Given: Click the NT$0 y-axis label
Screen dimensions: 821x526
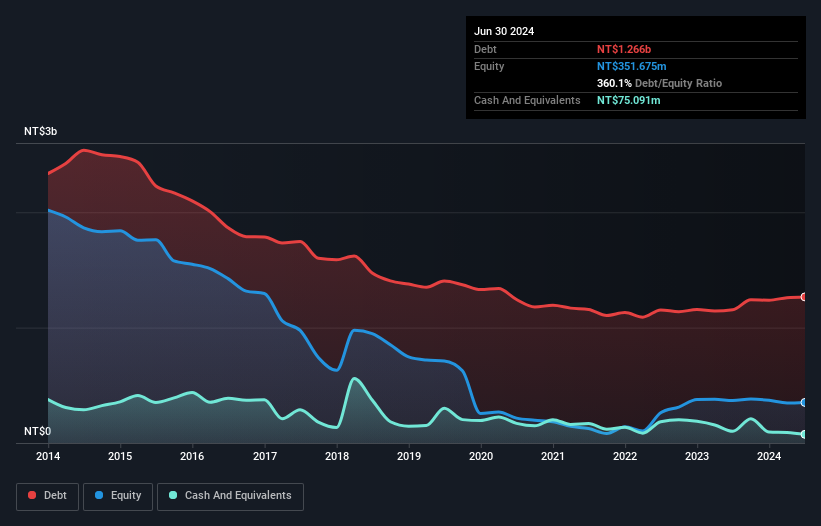Looking at the screenshot, I should tap(38, 431).
